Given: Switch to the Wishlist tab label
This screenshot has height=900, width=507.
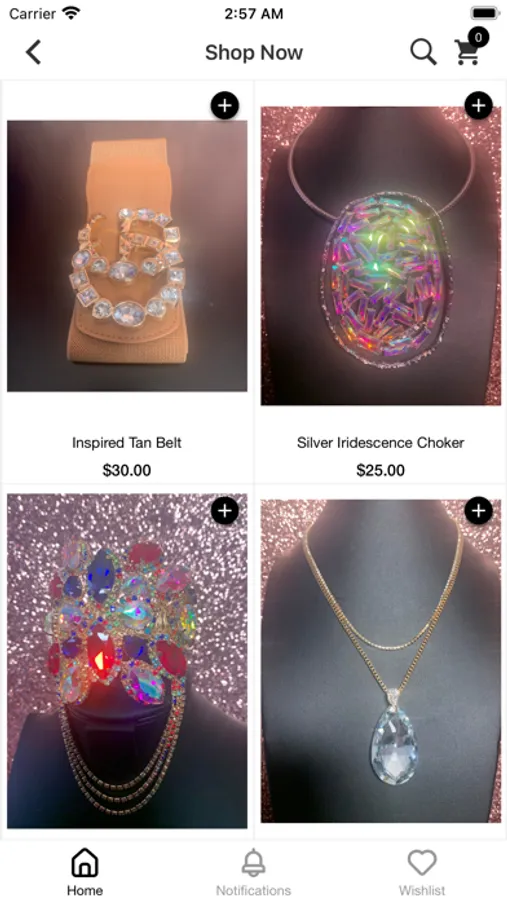Looking at the screenshot, I should (x=422, y=890).
